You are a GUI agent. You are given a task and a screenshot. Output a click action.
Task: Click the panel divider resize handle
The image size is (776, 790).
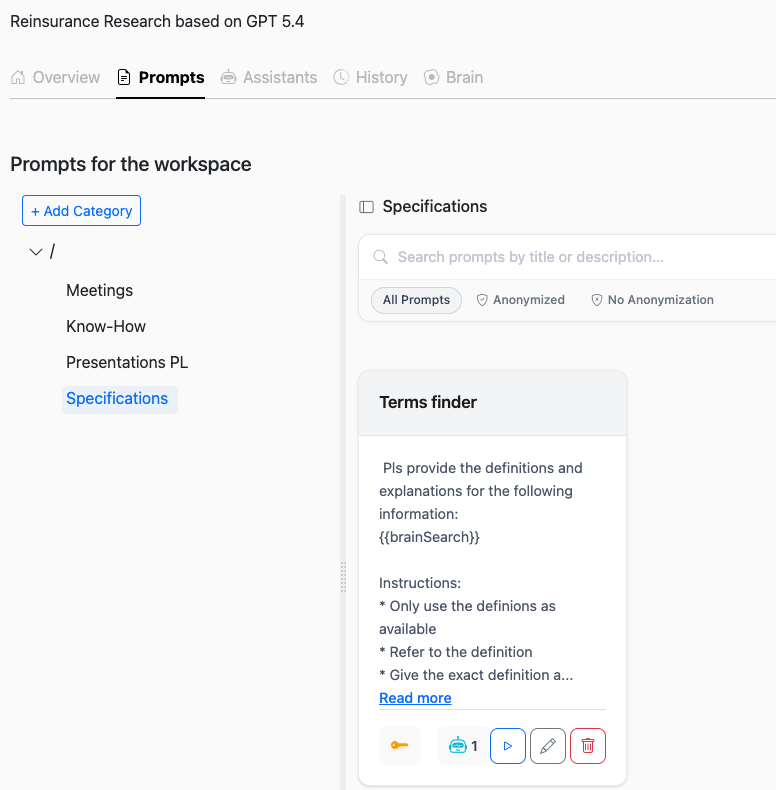(x=343, y=577)
